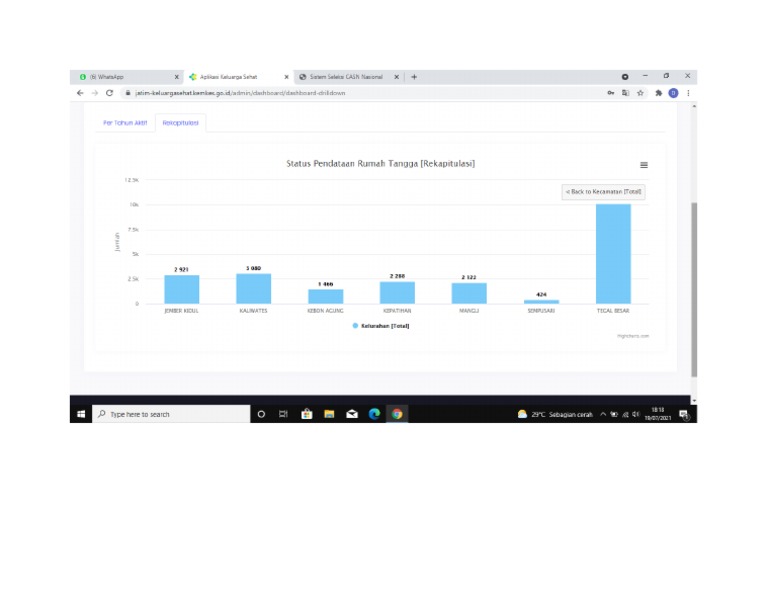
Task: Click Back to Kecamatan [Total] button
Action: pos(603,191)
